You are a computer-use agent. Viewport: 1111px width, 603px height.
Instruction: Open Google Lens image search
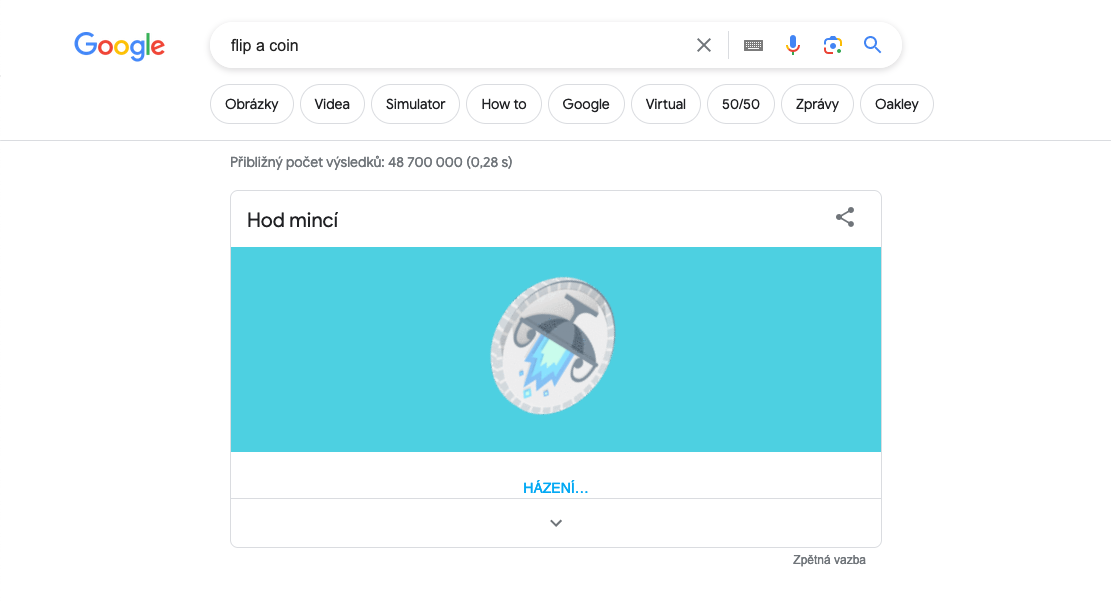(833, 45)
